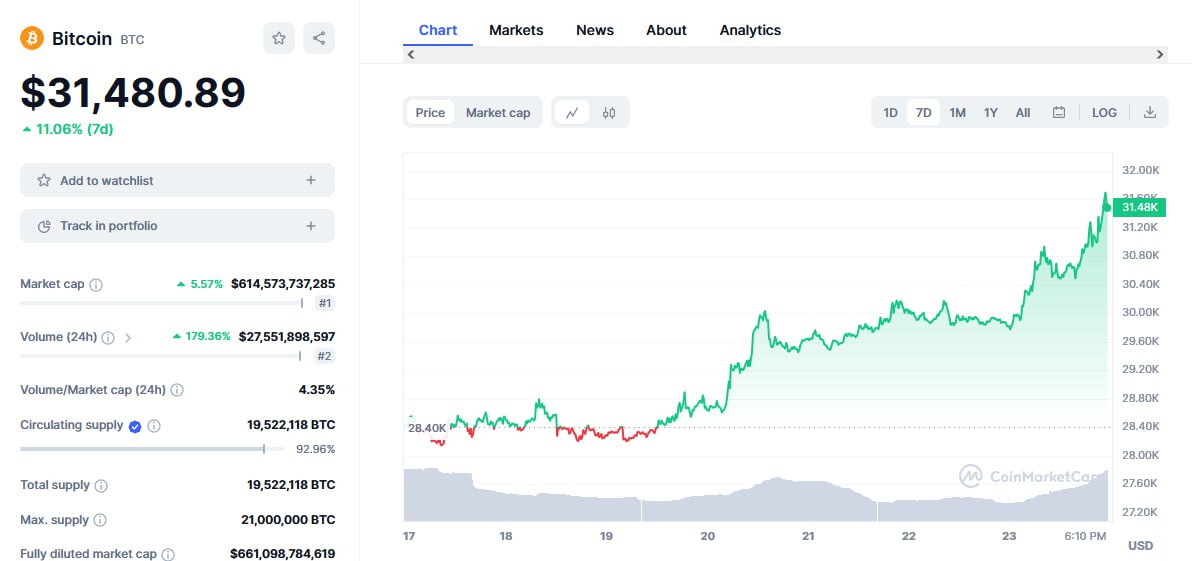The image size is (1192, 561).
Task: Toggle chart to Market cap view
Action: click(498, 113)
